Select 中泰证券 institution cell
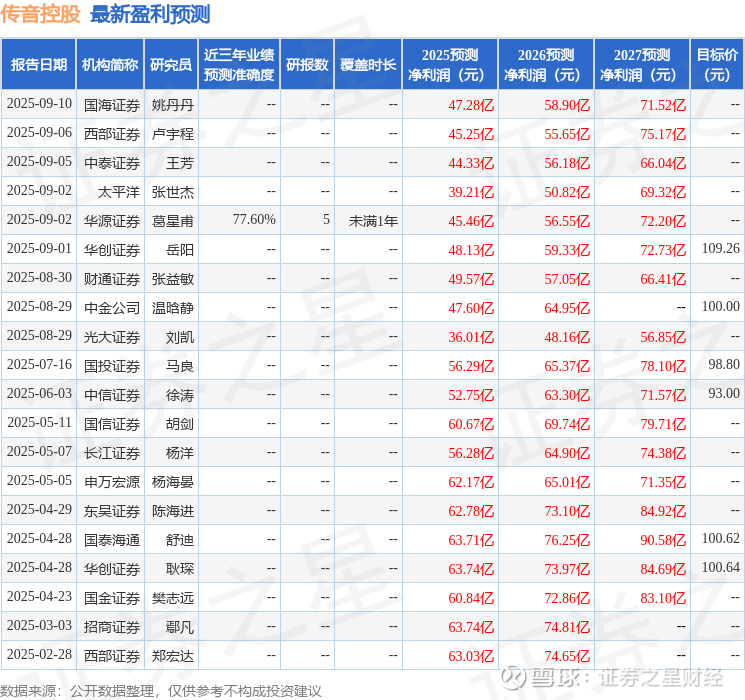The width and height of the screenshot is (745, 700). point(112,163)
